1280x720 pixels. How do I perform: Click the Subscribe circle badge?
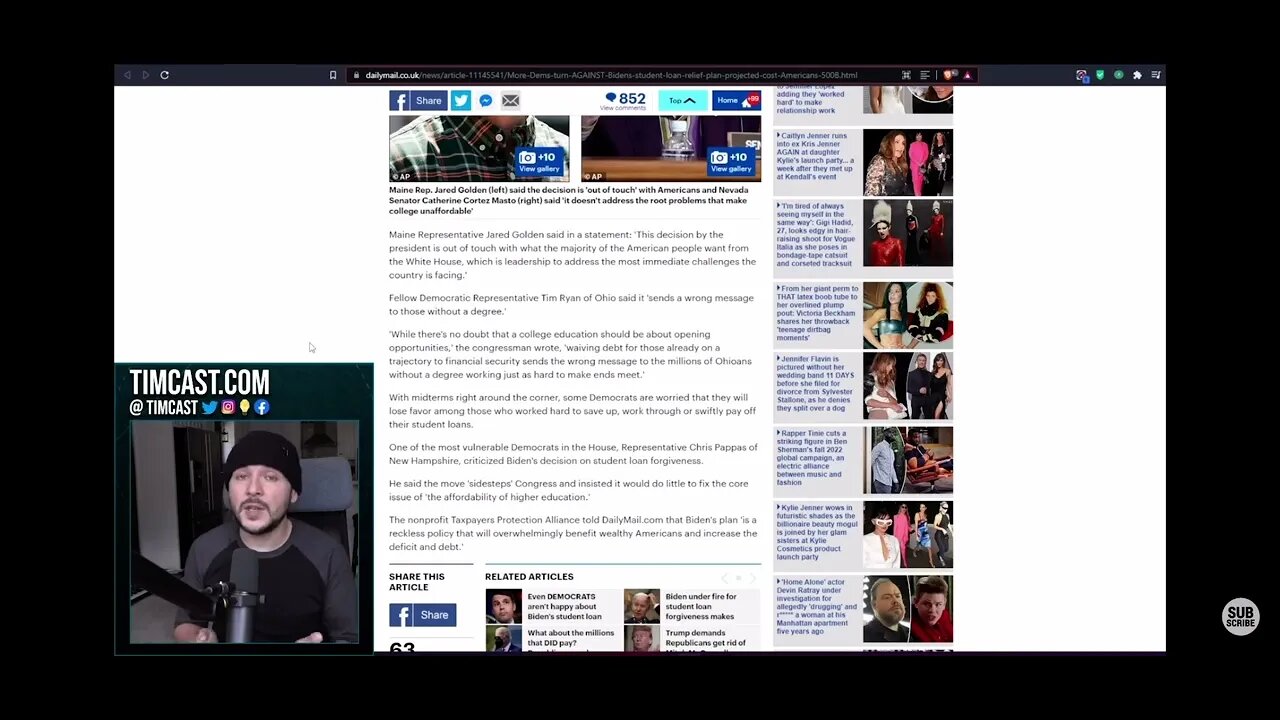(1241, 615)
